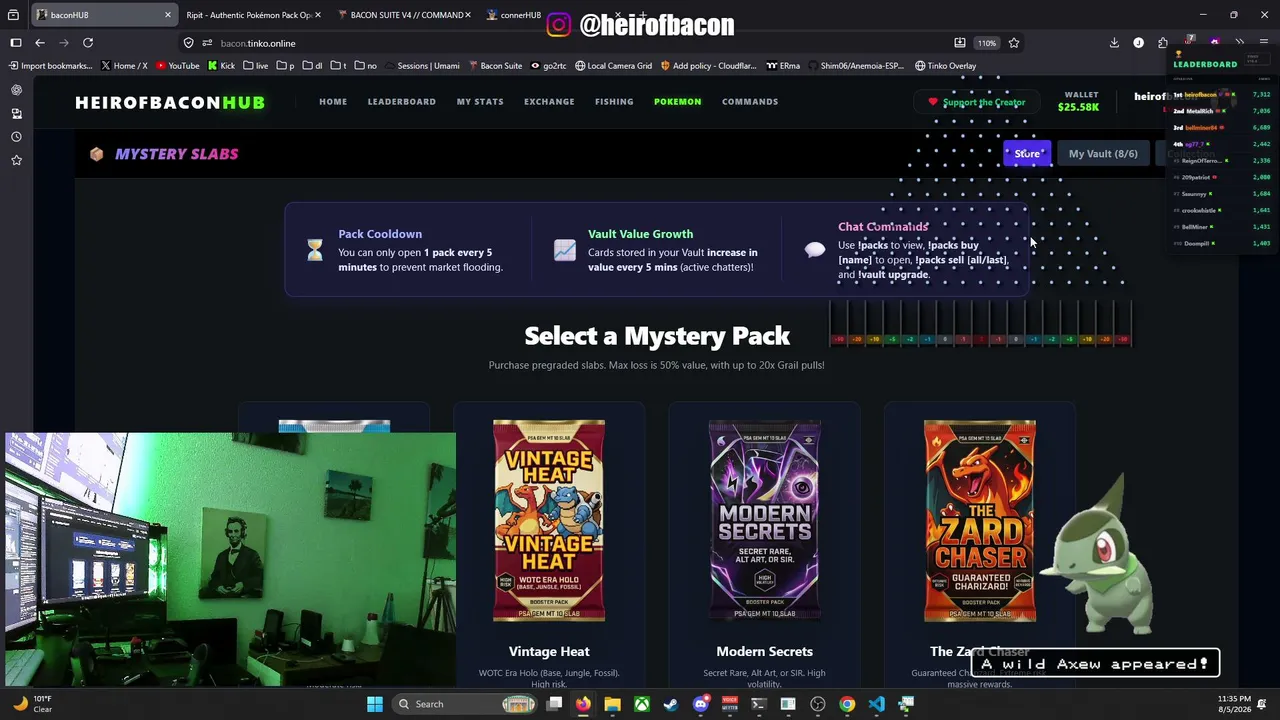Open the YouTube bookmark

pos(176,66)
